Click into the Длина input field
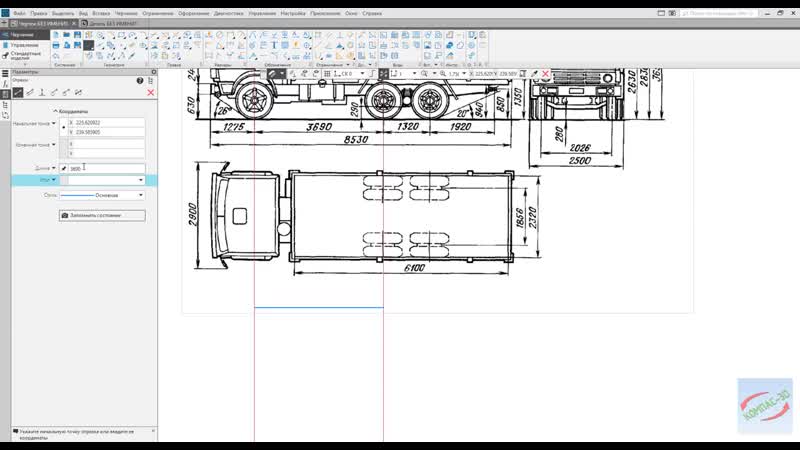This screenshot has height=450, width=800. [105, 168]
